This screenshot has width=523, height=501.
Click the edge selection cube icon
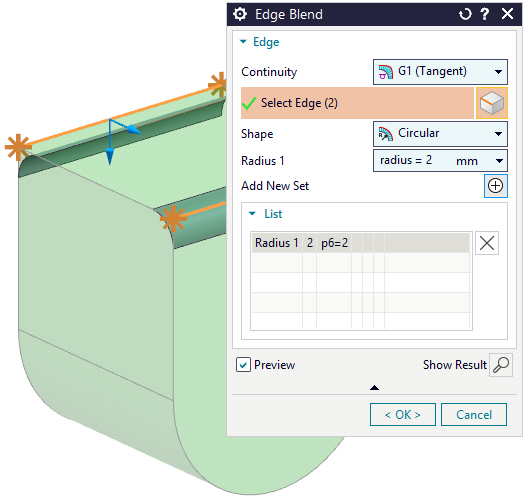click(492, 103)
